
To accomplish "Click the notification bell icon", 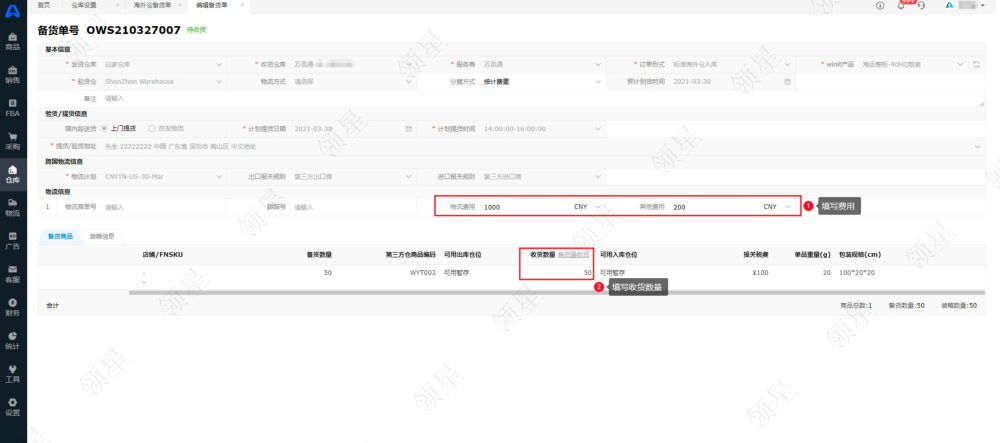I will point(900,5).
